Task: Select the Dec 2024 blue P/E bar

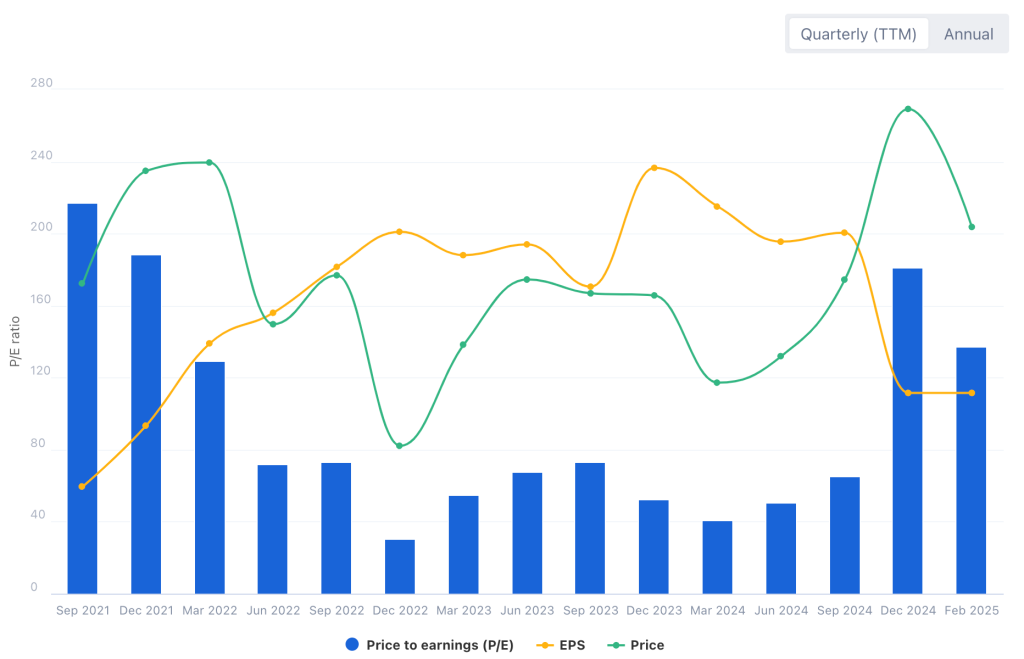Action: click(907, 430)
